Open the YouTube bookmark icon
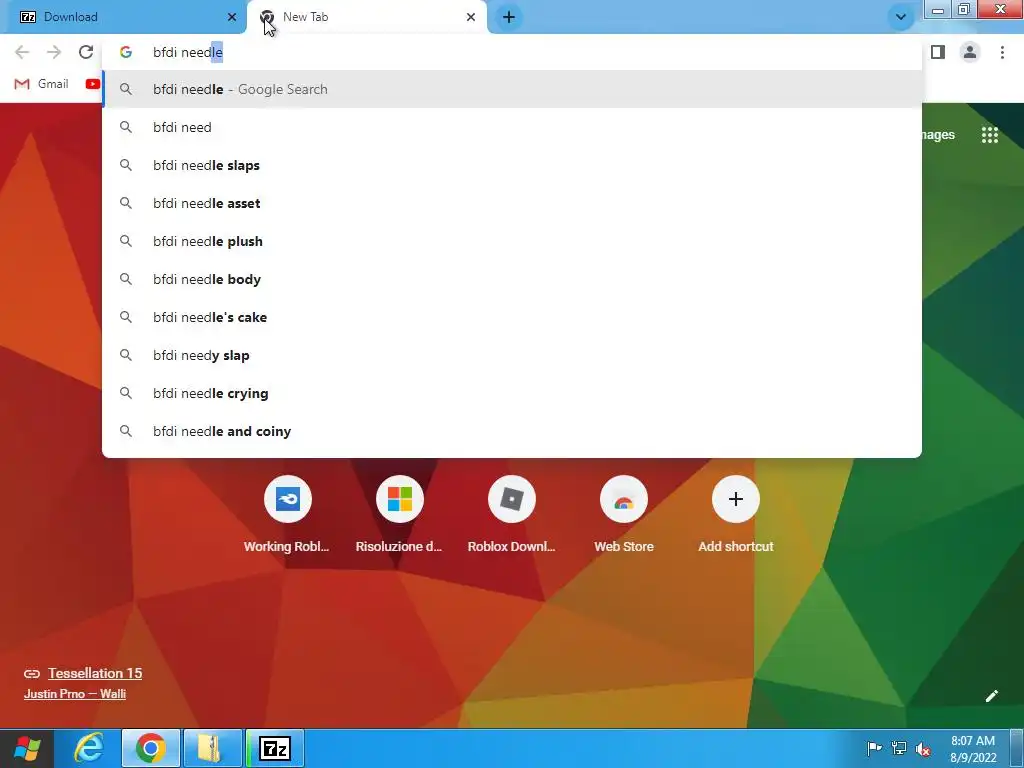This screenshot has width=1024, height=768. (x=93, y=84)
